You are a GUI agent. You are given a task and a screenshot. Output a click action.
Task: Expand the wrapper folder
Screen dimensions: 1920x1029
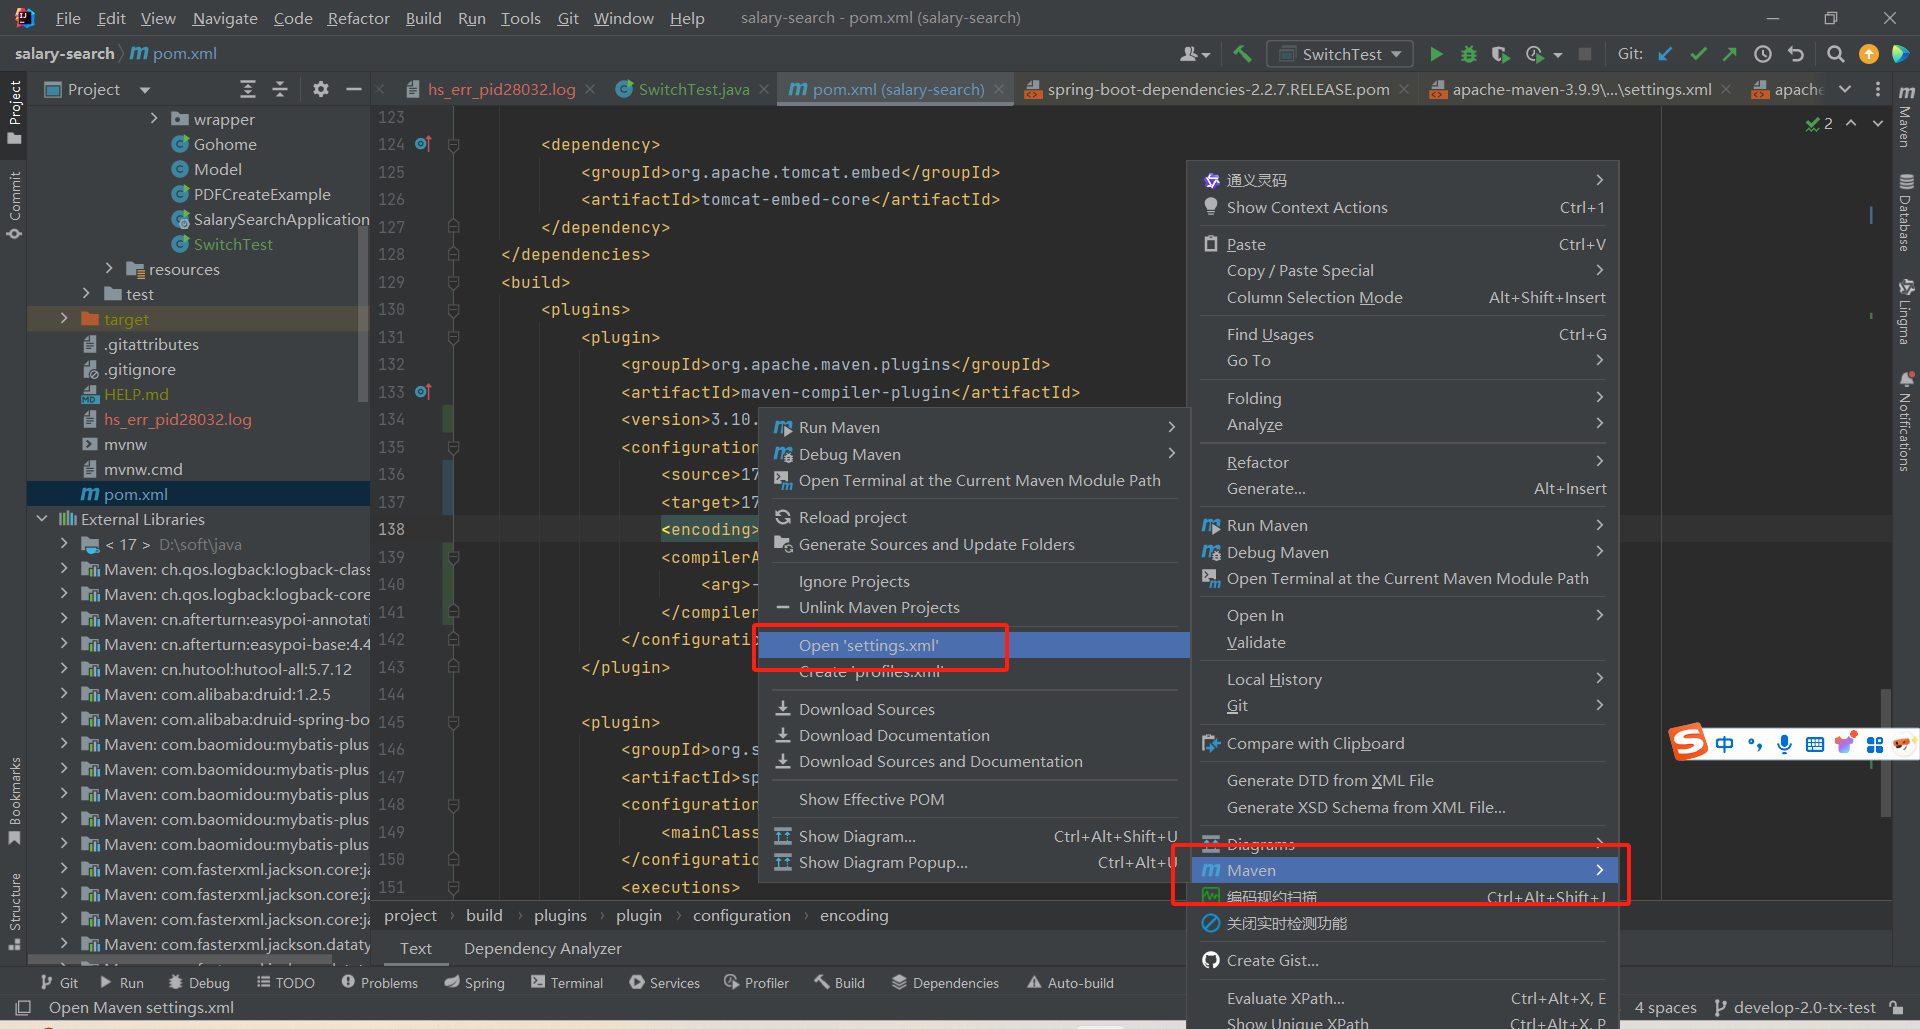(153, 118)
